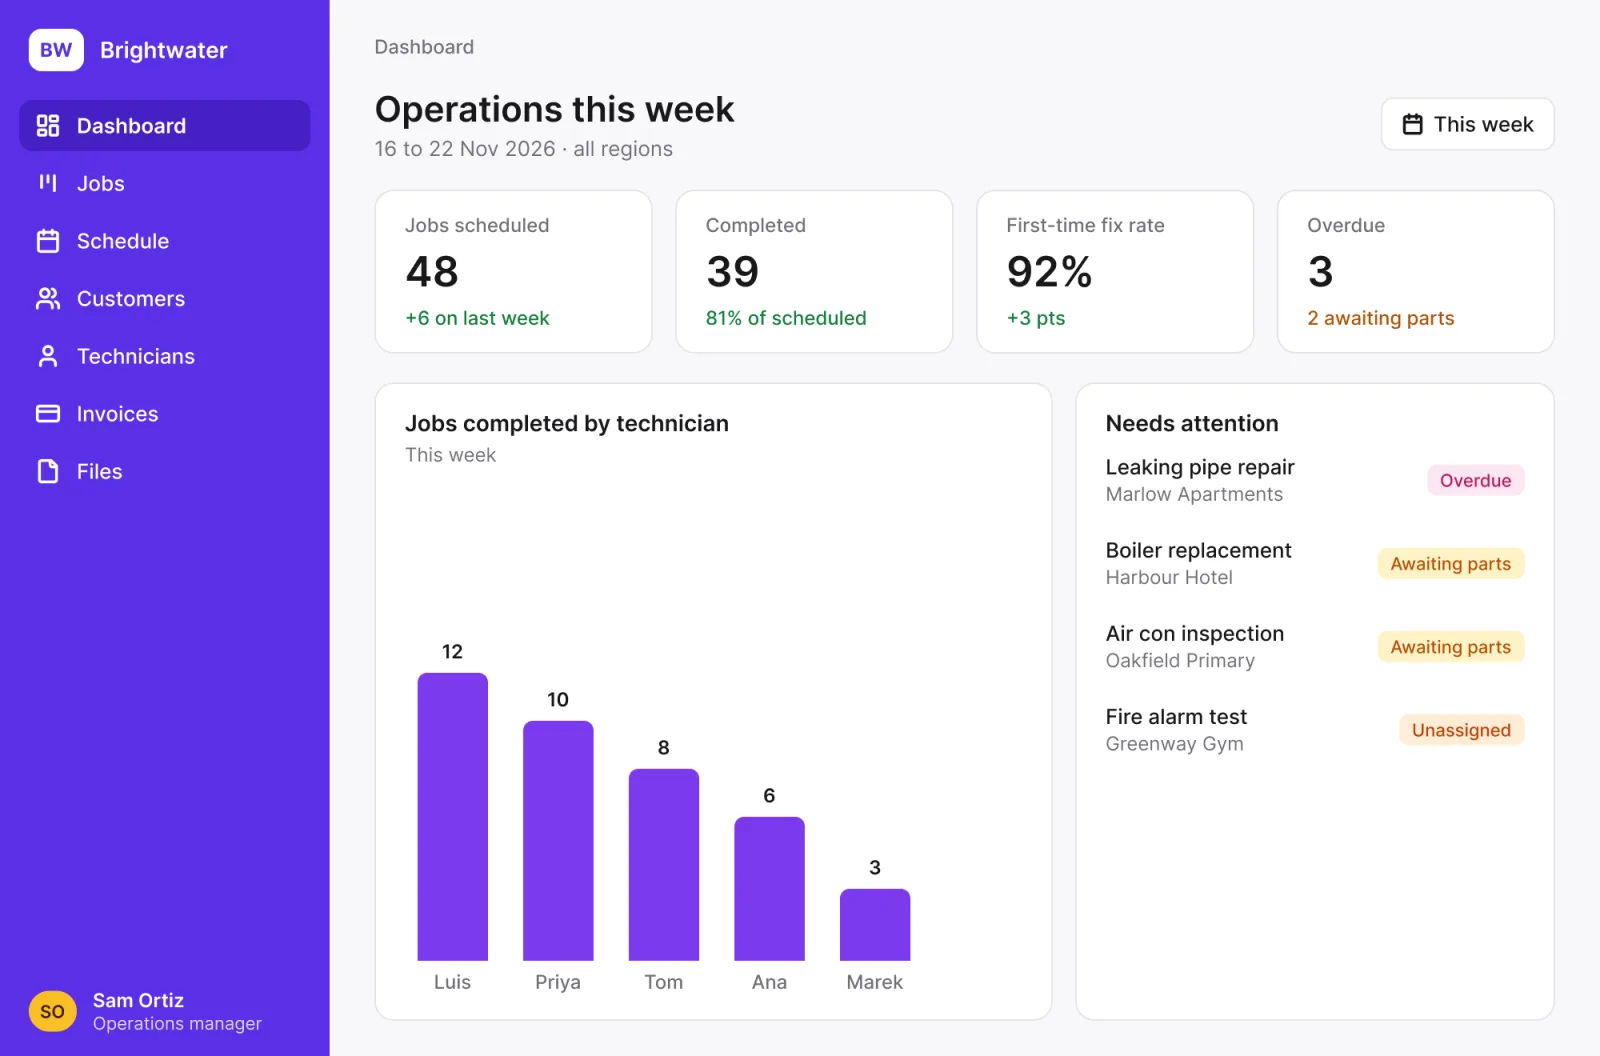Viewport: 1600px width, 1056px height.
Task: Click Priya's bar in the chart
Action: pyautogui.click(x=558, y=841)
